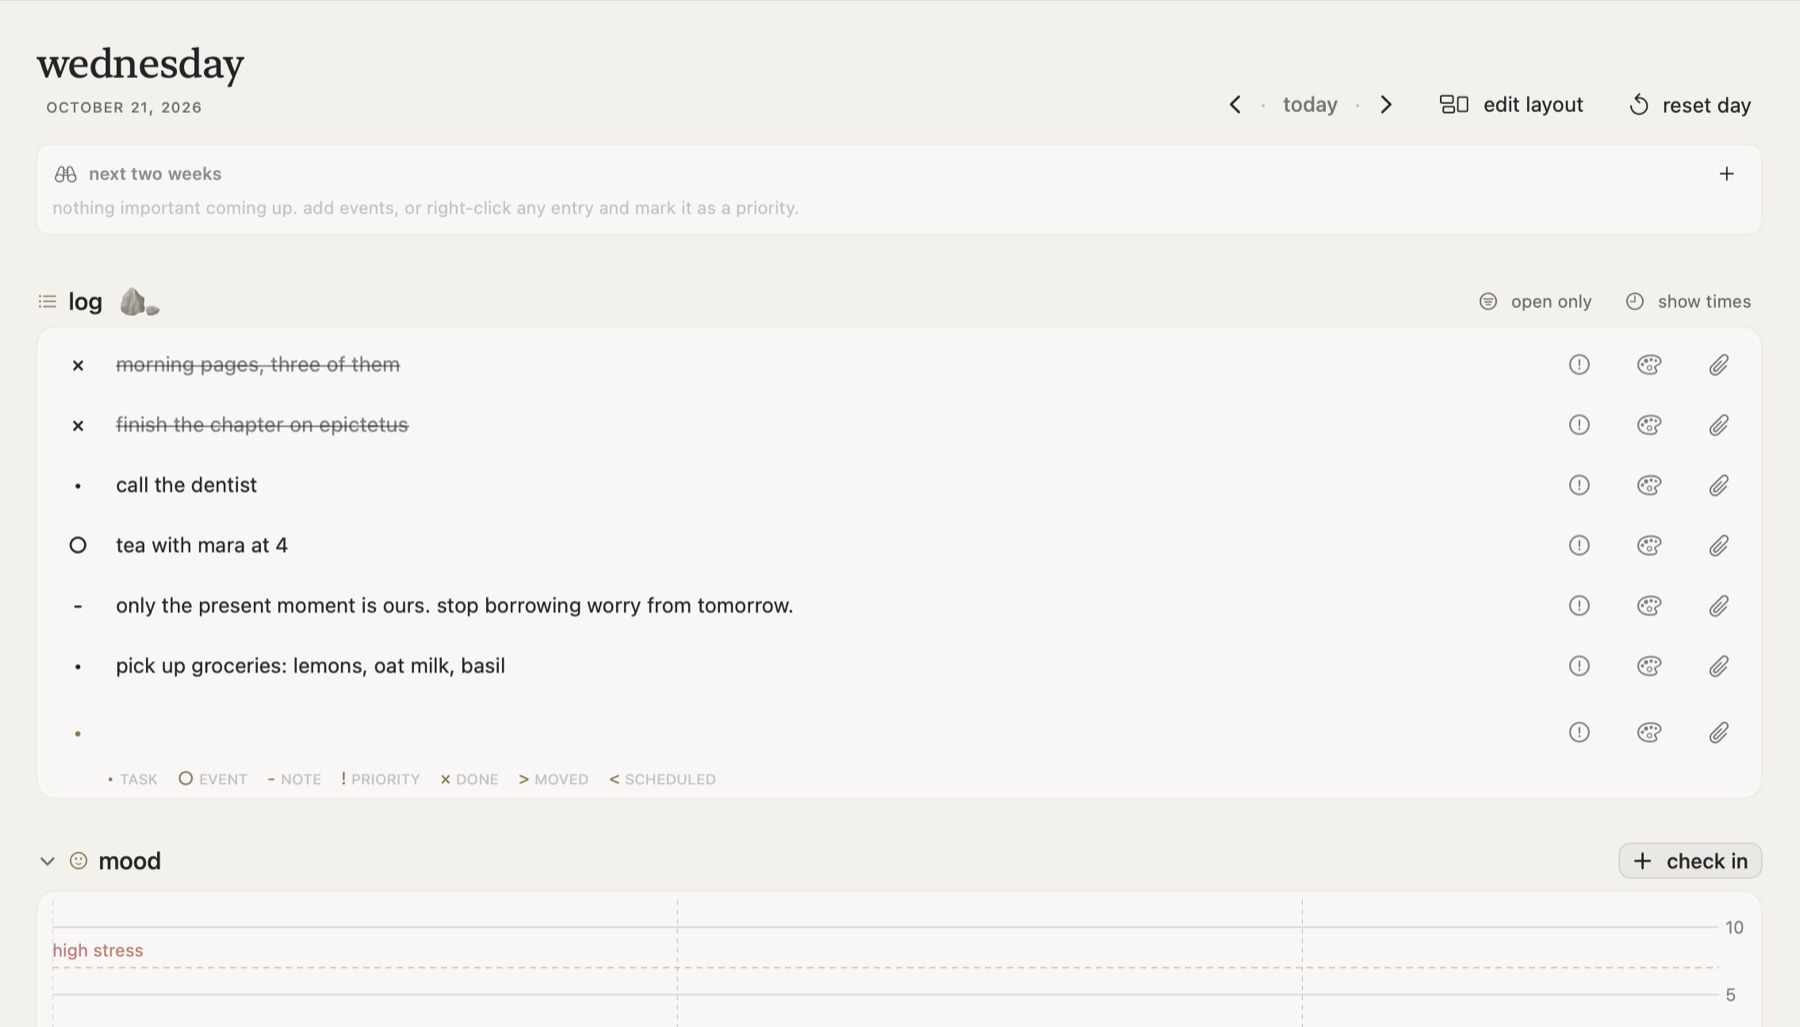The height and width of the screenshot is (1027, 1800).
Task: Click the only the present moment note text
Action: [454, 605]
